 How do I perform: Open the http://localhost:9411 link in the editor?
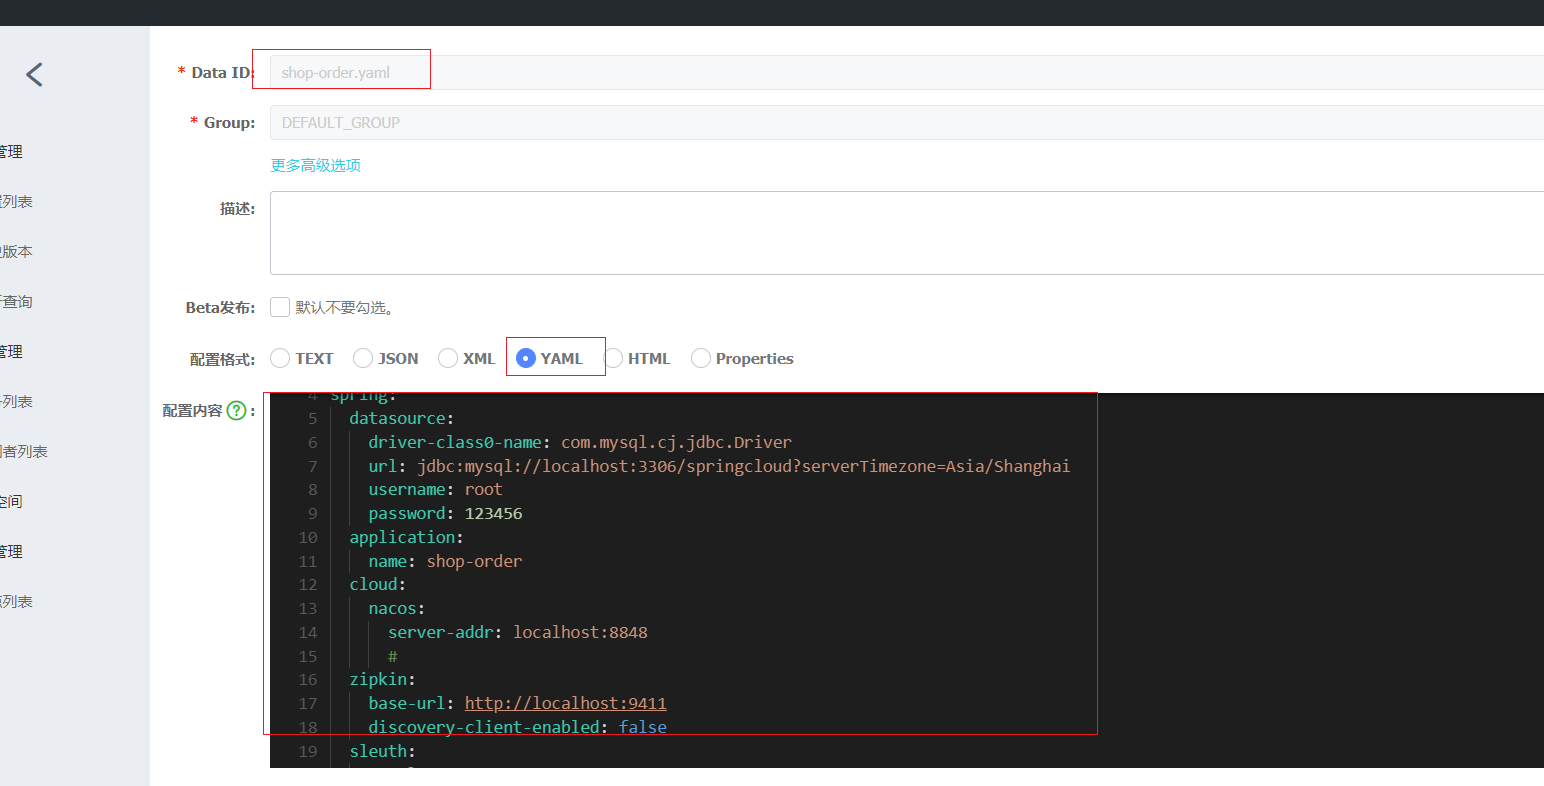click(x=565, y=703)
